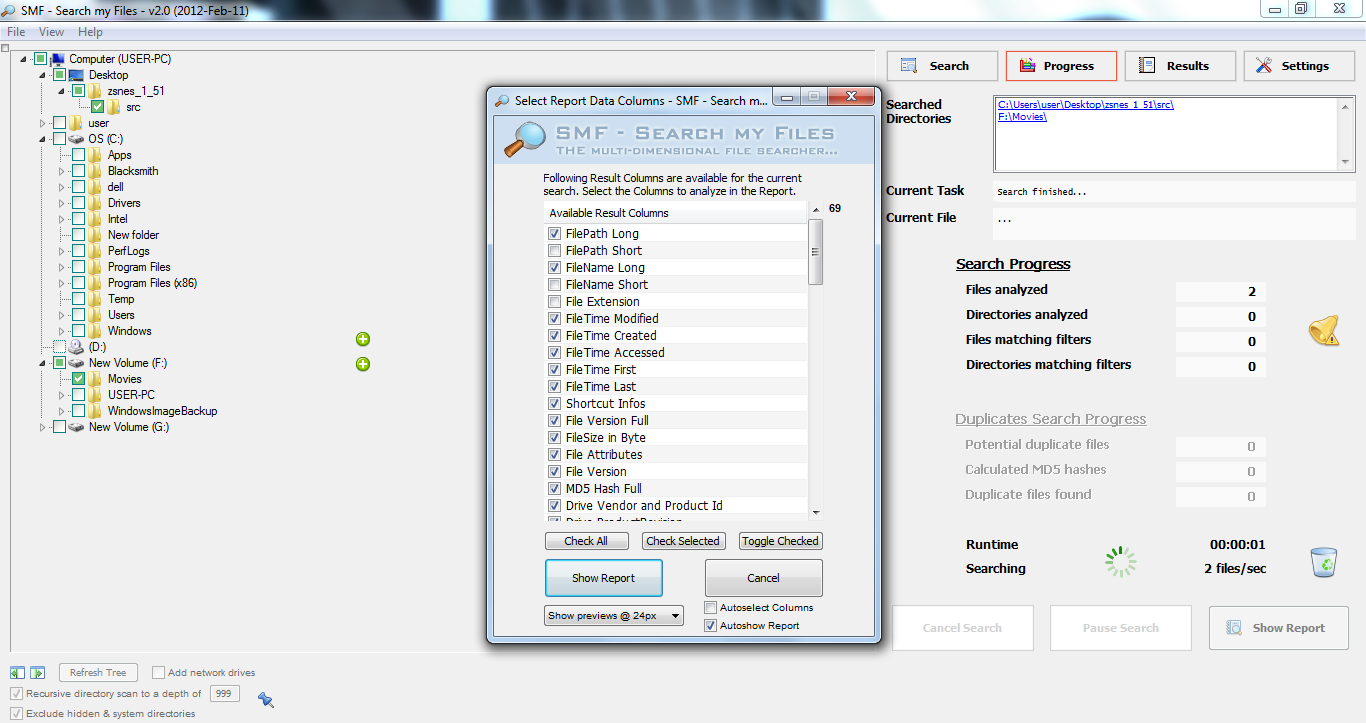Click the Movies folder icon
1366x723 pixels.
[x=95, y=379]
